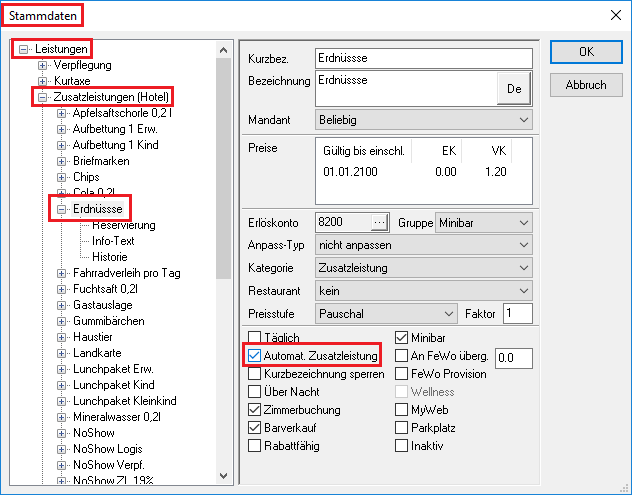Screen dimensions: 632x495
Task: Click the tree scrollbar up arrow
Action: tap(224, 50)
